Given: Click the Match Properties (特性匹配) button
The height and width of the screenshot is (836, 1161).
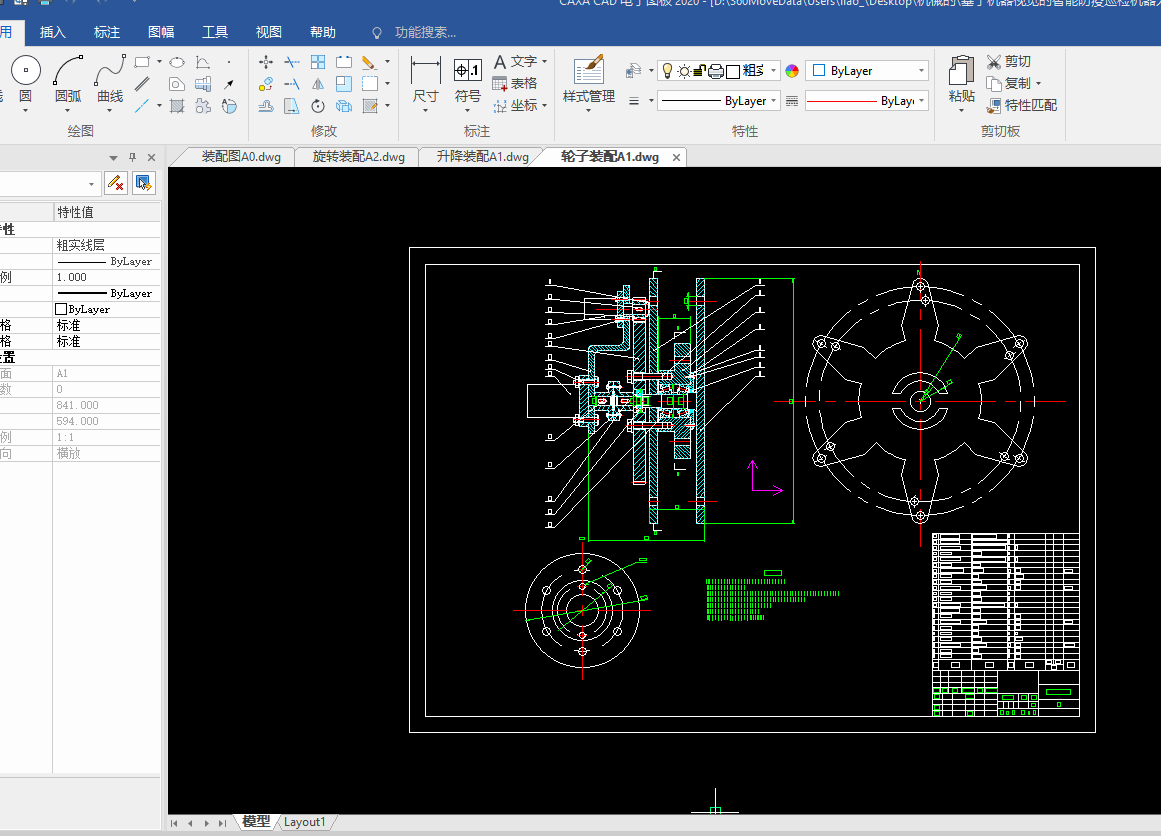Looking at the screenshot, I should 1021,106.
